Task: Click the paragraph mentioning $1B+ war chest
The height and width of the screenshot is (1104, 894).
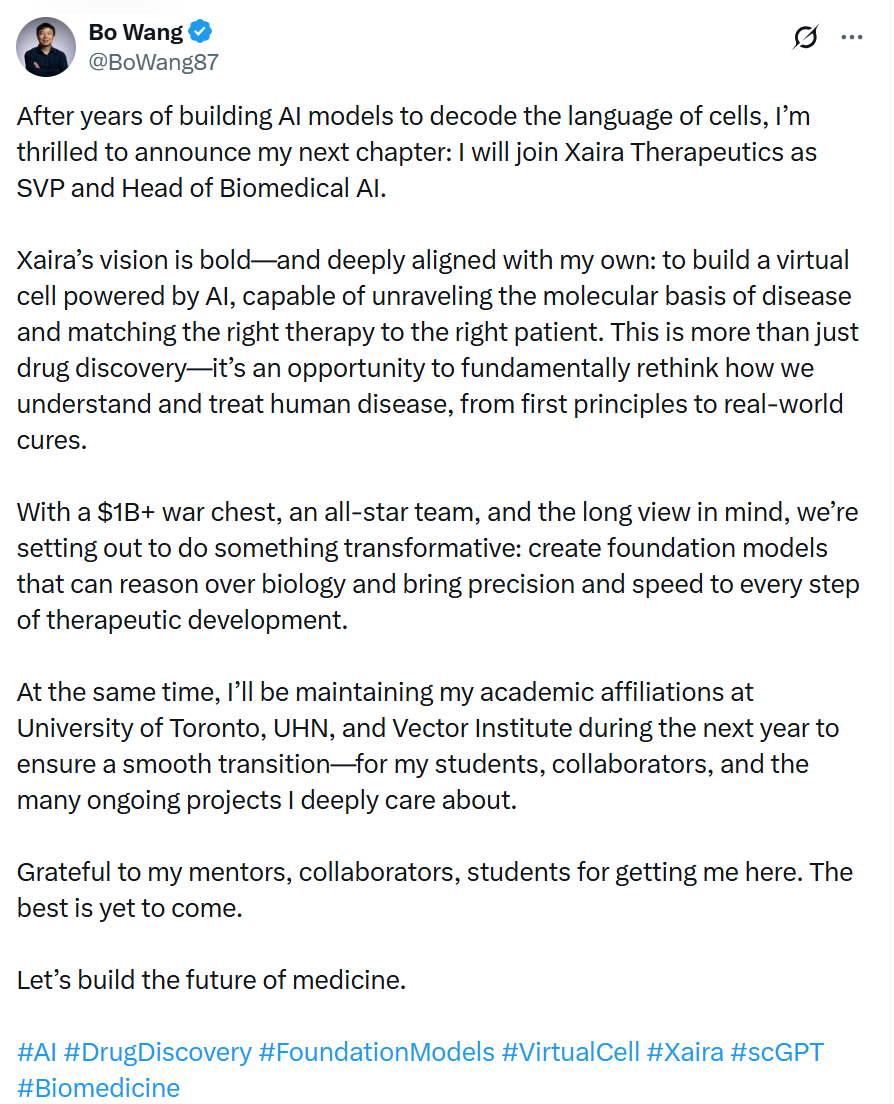Action: (438, 566)
